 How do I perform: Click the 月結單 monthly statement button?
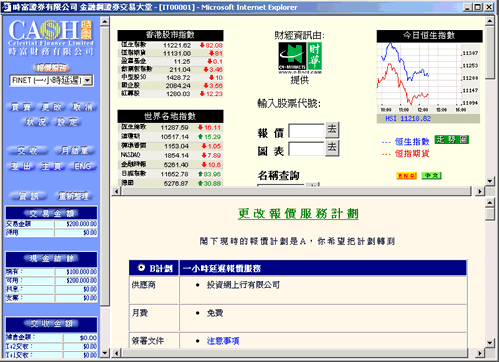pos(74,151)
